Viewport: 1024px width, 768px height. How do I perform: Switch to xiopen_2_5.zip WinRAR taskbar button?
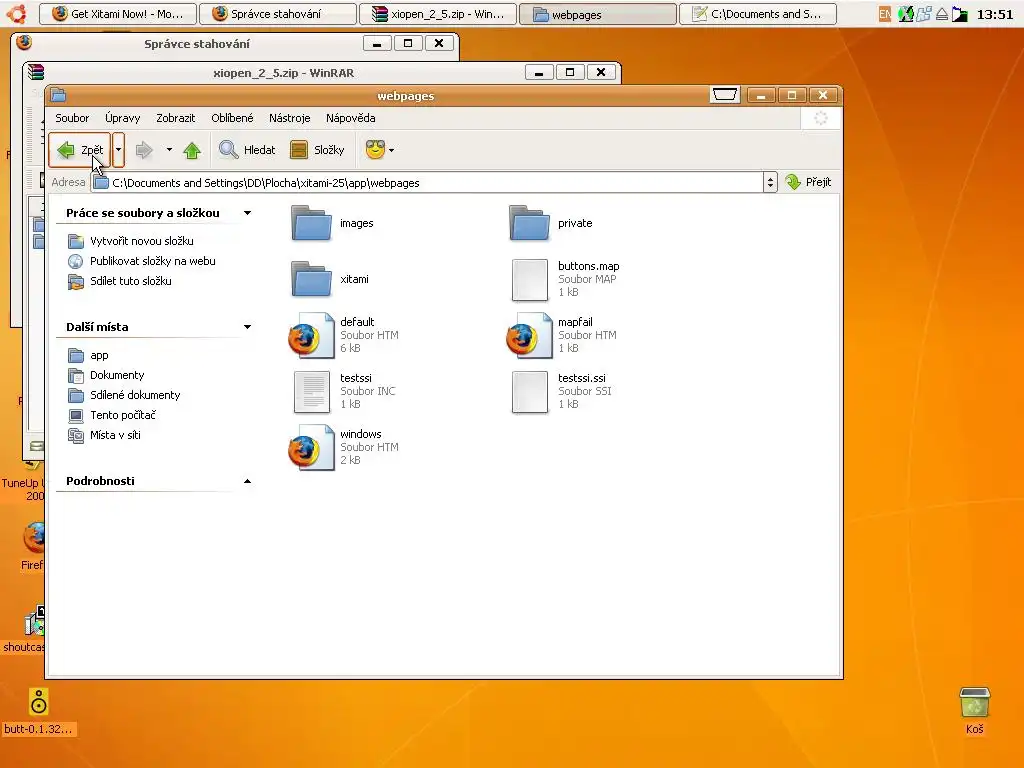pos(438,14)
